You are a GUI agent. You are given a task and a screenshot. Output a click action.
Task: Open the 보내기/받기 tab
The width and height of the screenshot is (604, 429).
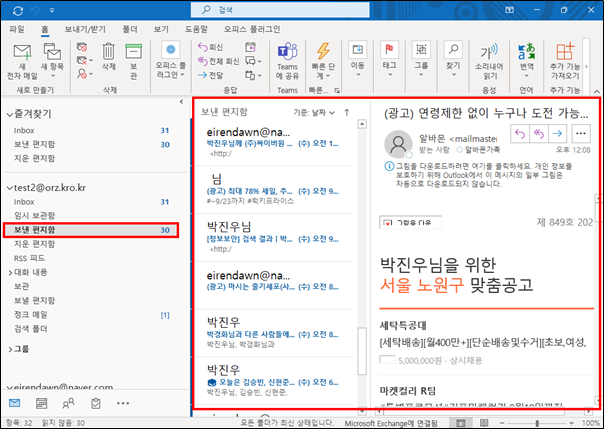click(85, 29)
